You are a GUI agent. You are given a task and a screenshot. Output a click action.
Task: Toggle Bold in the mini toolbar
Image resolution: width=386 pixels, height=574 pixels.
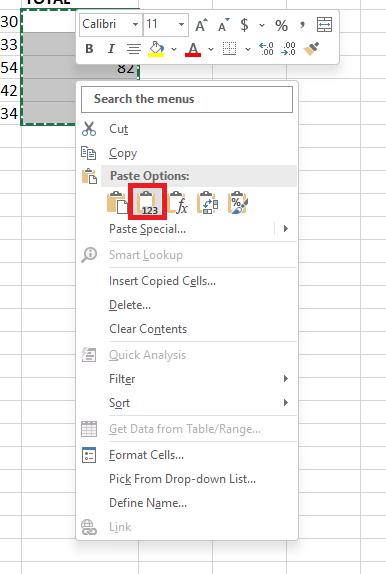tap(89, 49)
